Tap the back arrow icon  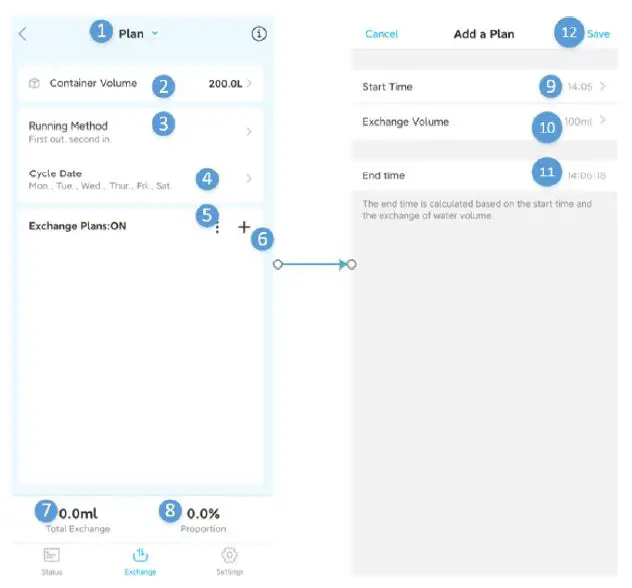pyautogui.click(x=23, y=34)
